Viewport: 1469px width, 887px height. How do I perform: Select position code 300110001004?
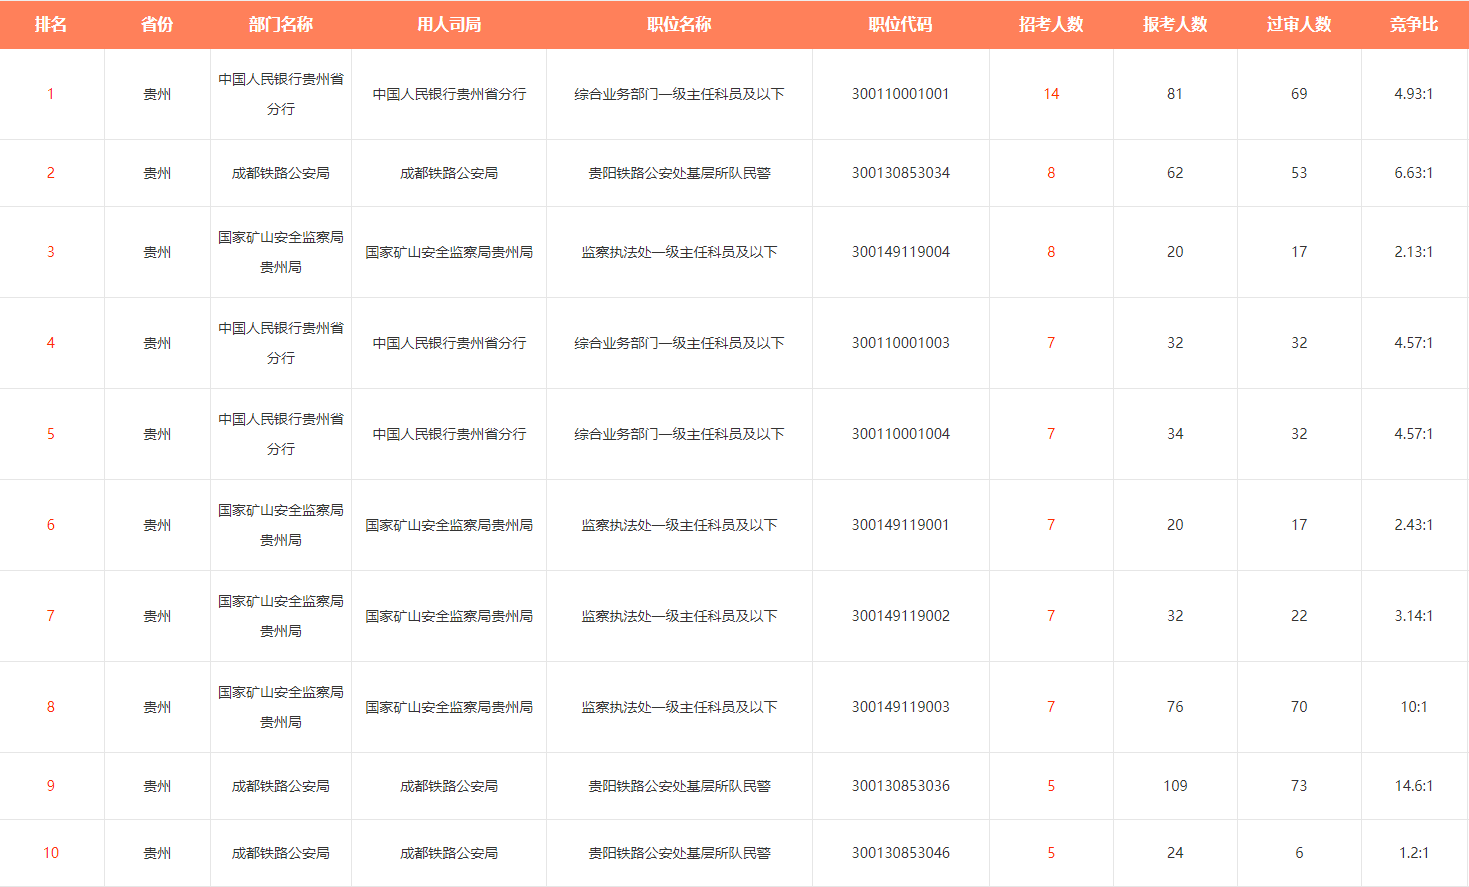click(901, 434)
